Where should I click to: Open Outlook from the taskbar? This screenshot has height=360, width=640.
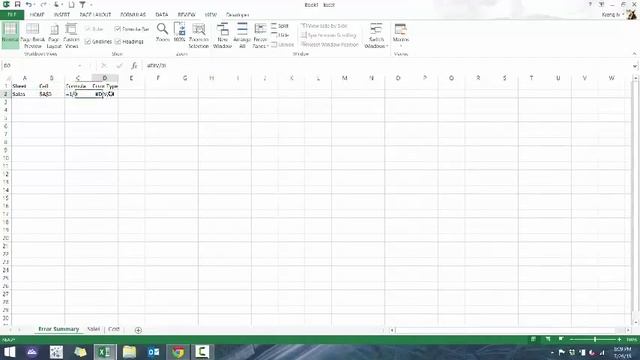[x=153, y=352]
